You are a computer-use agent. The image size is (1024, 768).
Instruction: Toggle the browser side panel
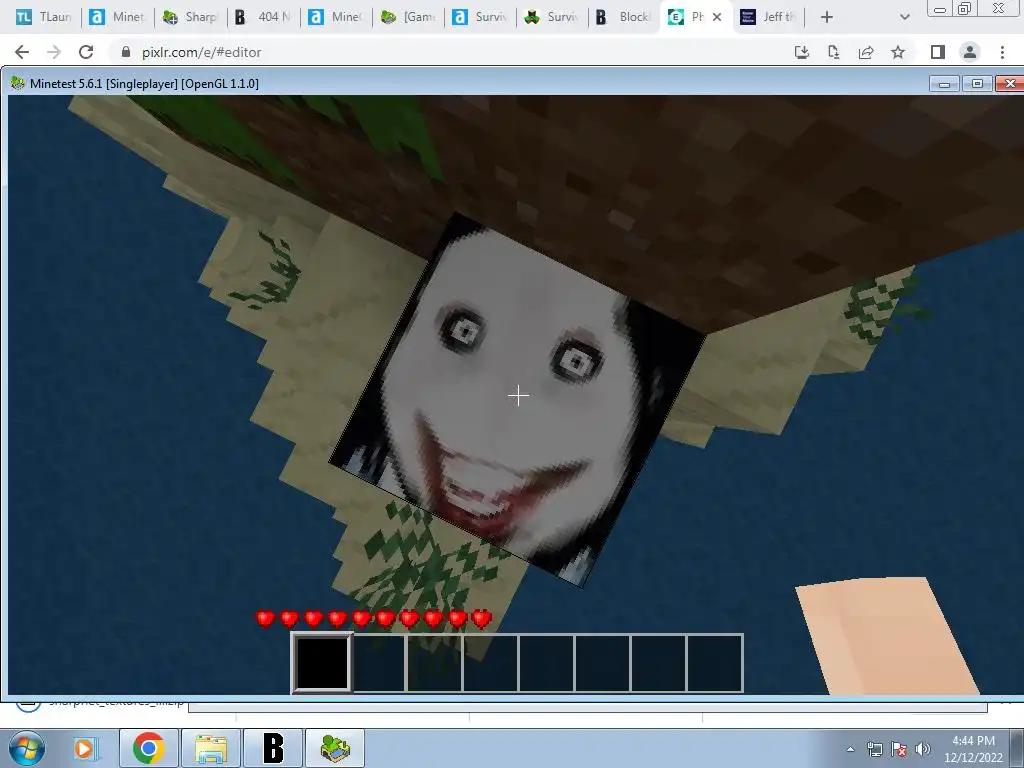[938, 52]
